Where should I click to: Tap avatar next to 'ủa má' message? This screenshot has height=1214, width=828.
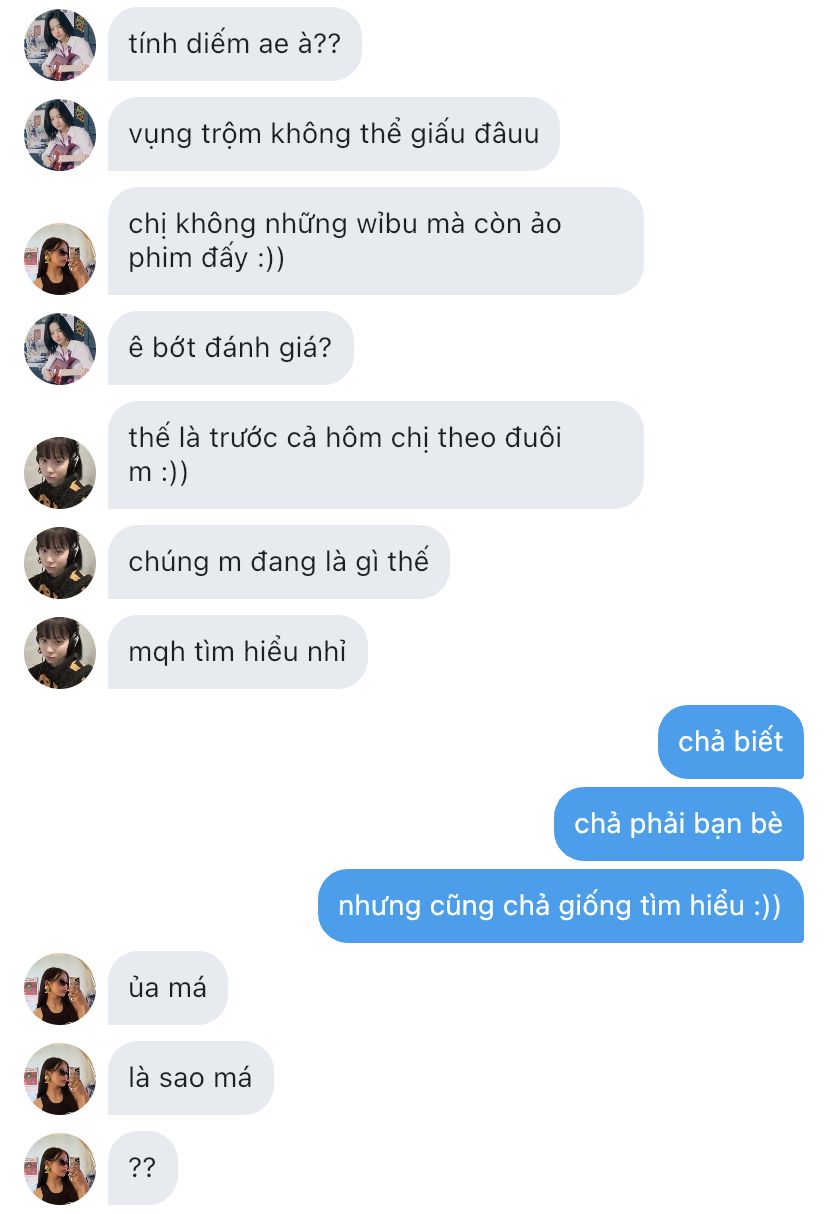tap(59, 989)
